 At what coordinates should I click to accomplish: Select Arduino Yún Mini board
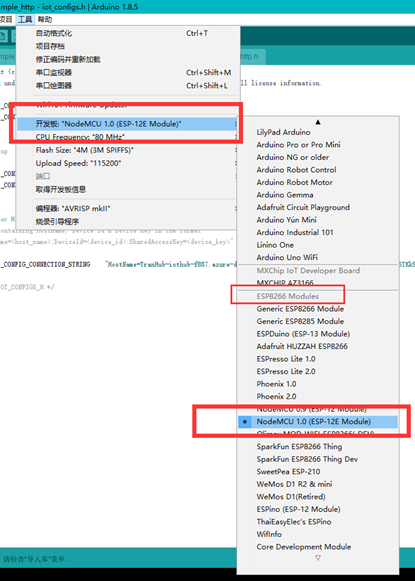[318, 220]
